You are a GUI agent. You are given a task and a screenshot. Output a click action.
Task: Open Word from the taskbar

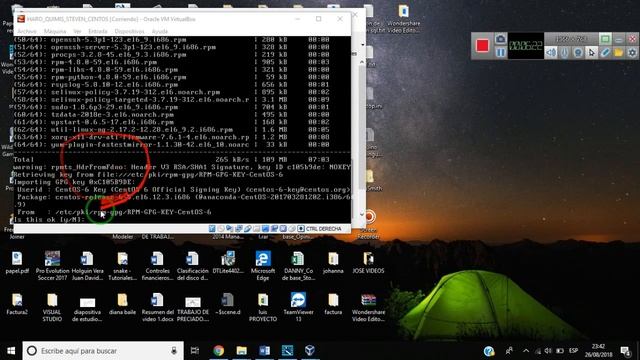tap(264, 351)
